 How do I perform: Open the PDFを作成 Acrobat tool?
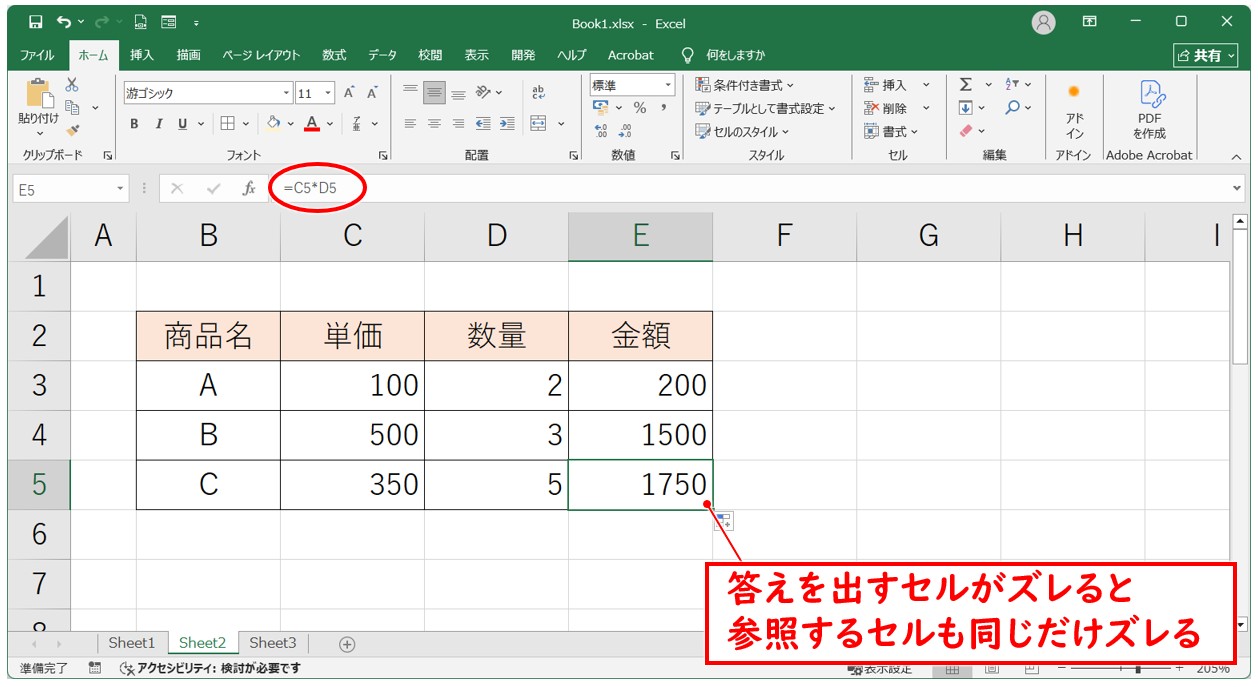click(1149, 110)
